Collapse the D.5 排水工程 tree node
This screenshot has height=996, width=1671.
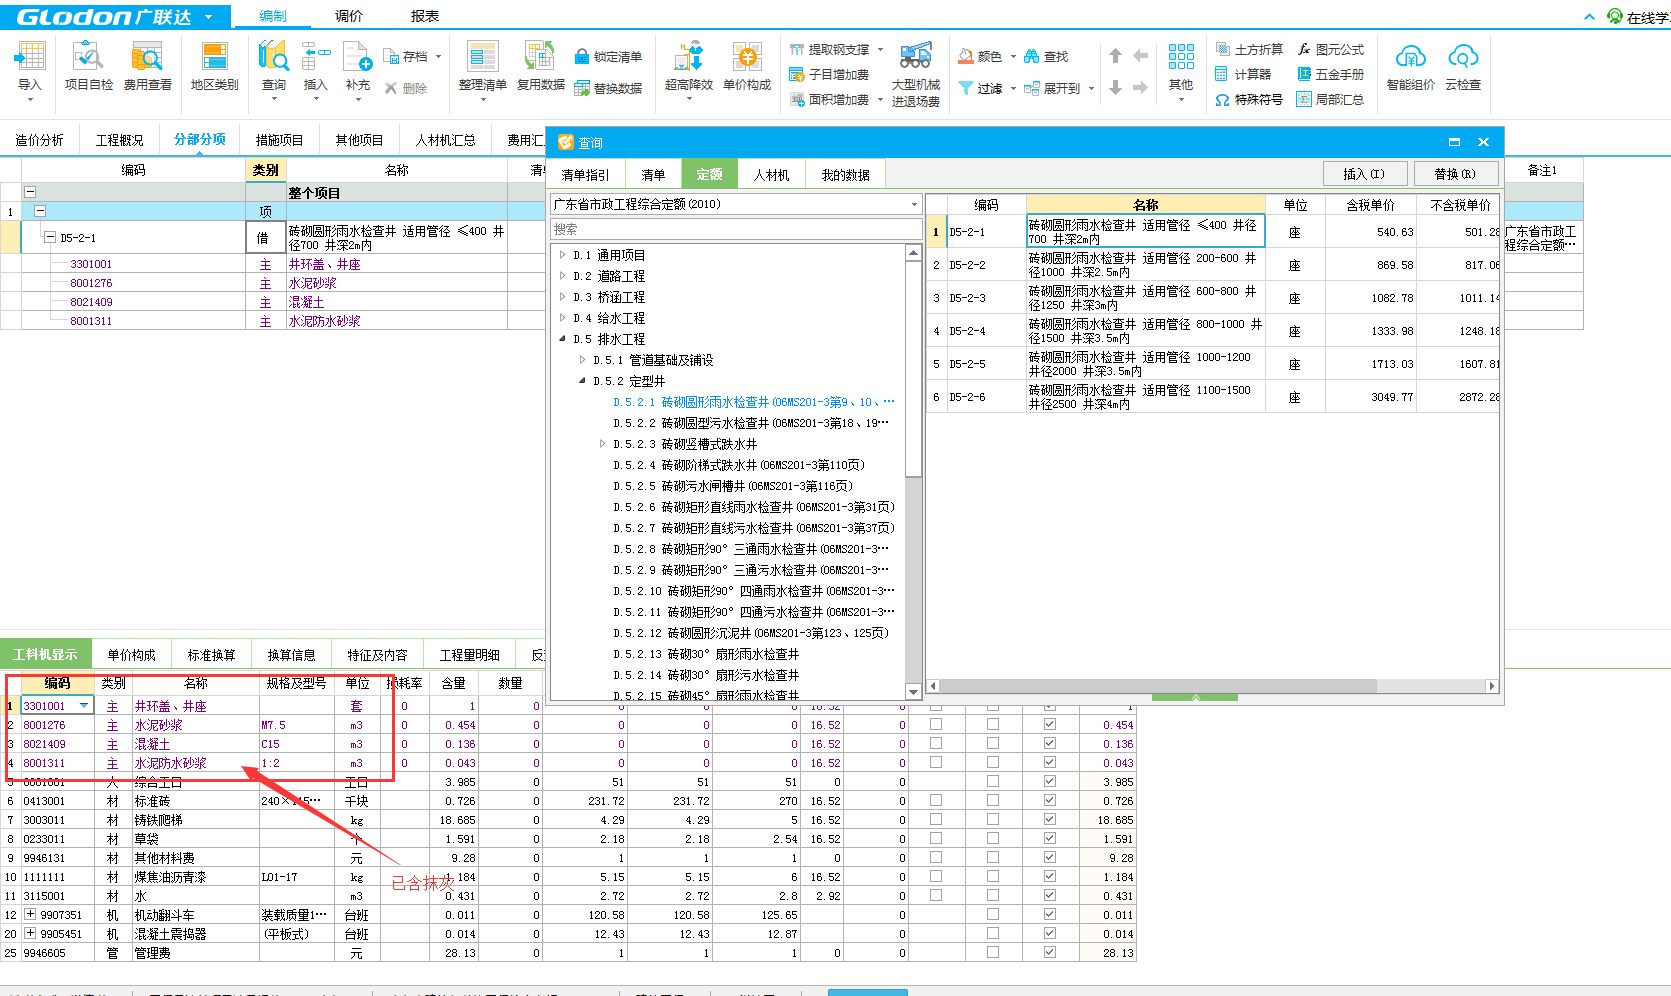[563, 339]
